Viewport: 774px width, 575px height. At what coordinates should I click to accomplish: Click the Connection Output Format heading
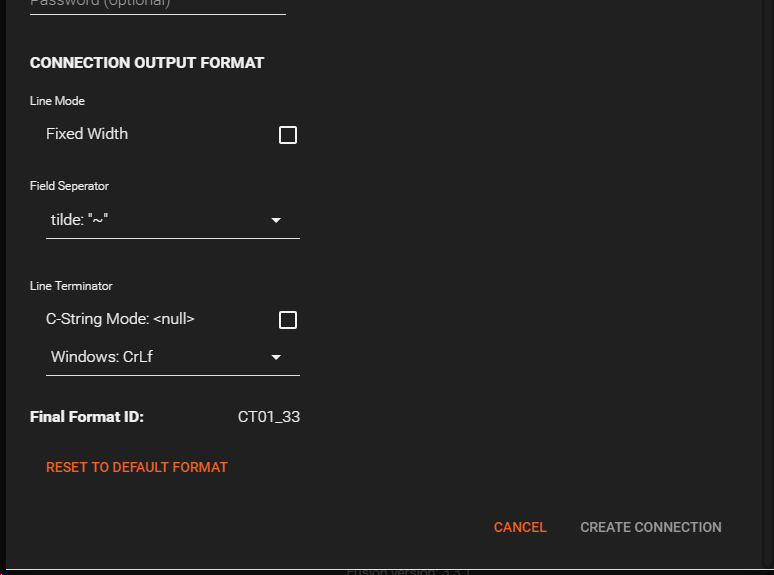coord(147,63)
